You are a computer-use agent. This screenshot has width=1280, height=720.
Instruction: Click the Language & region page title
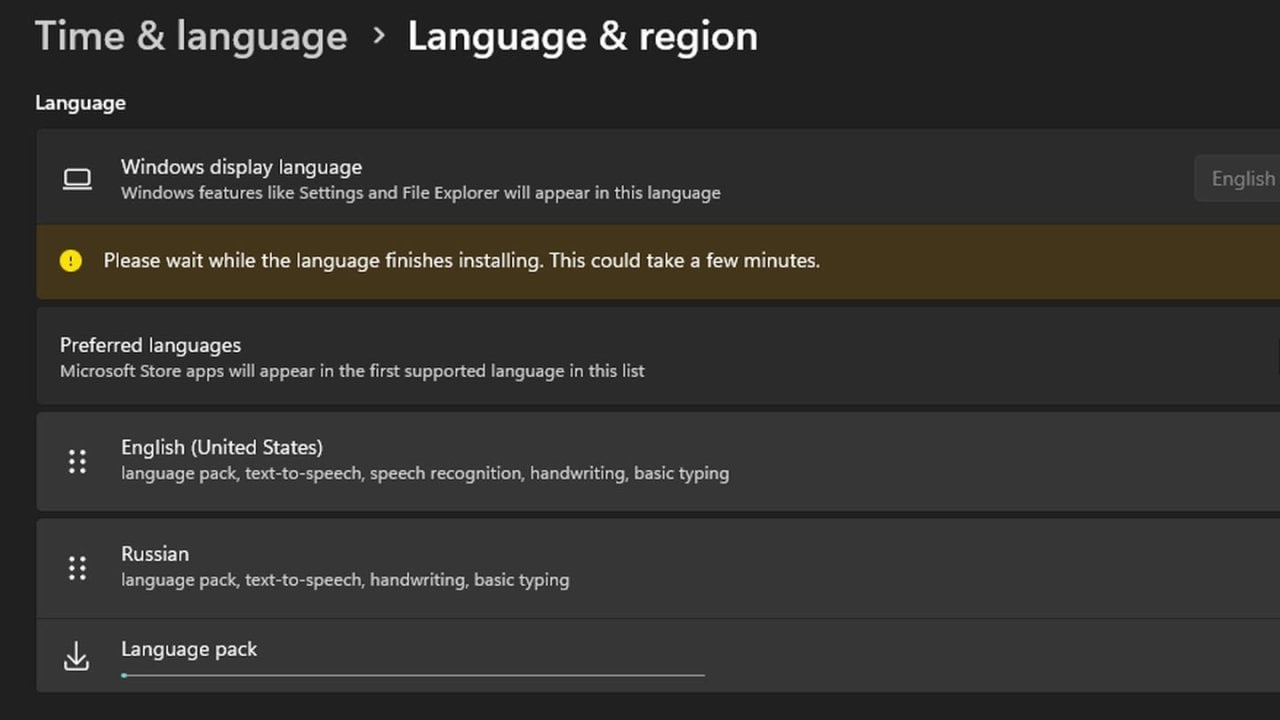pyautogui.click(x=582, y=36)
